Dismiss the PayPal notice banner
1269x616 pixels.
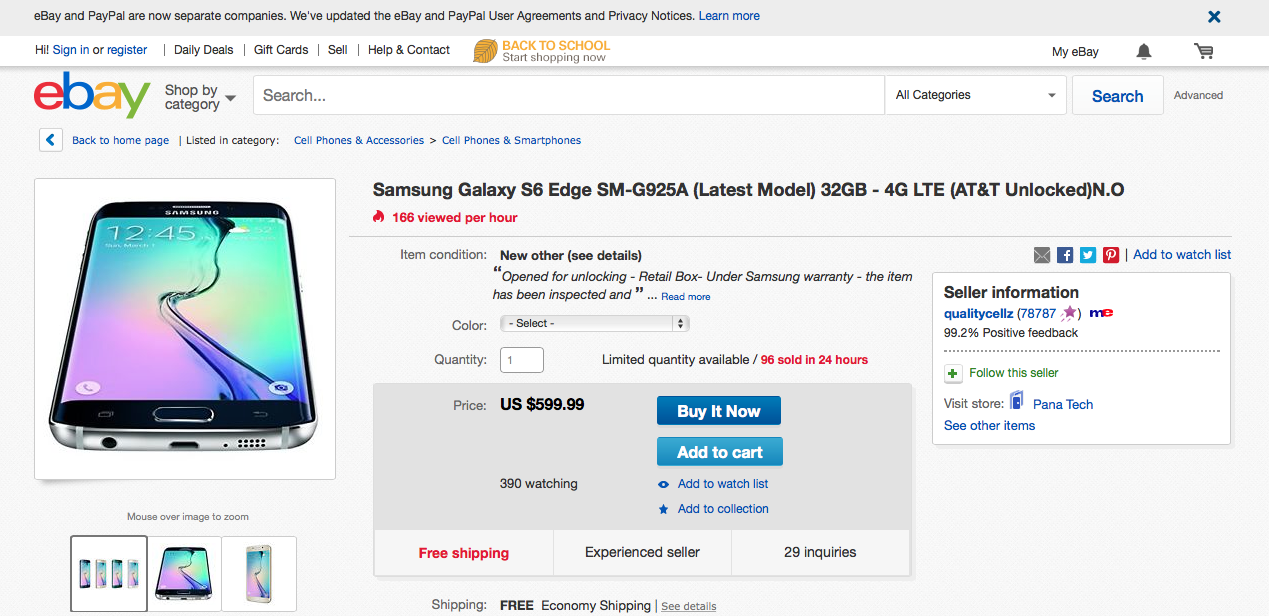1214,16
